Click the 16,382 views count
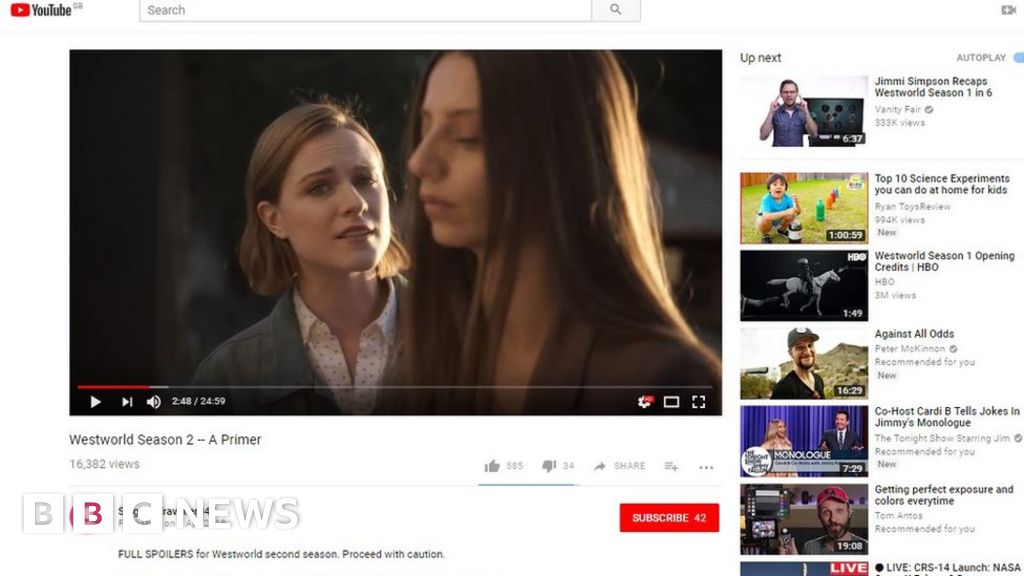Viewport: 1024px width, 576px height. pos(104,464)
